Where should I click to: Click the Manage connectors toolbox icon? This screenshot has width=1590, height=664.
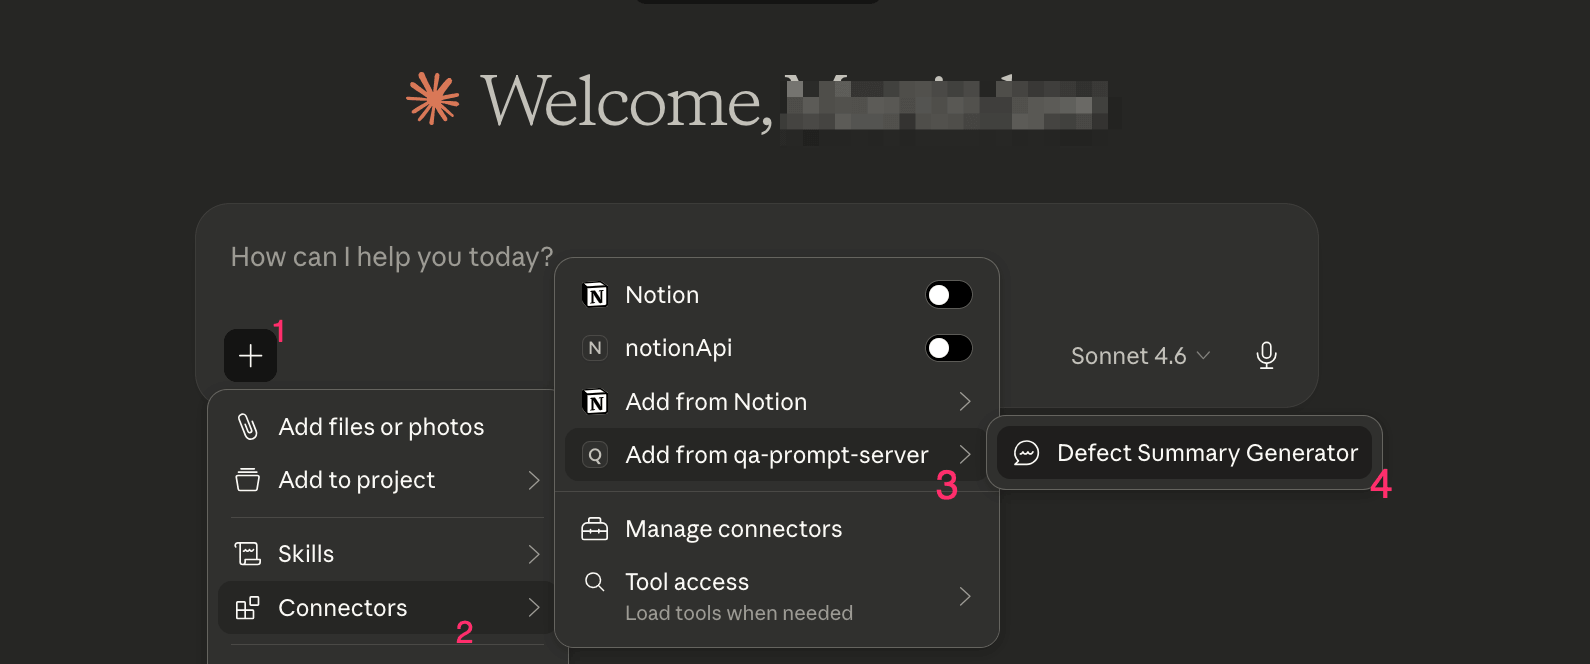(595, 529)
